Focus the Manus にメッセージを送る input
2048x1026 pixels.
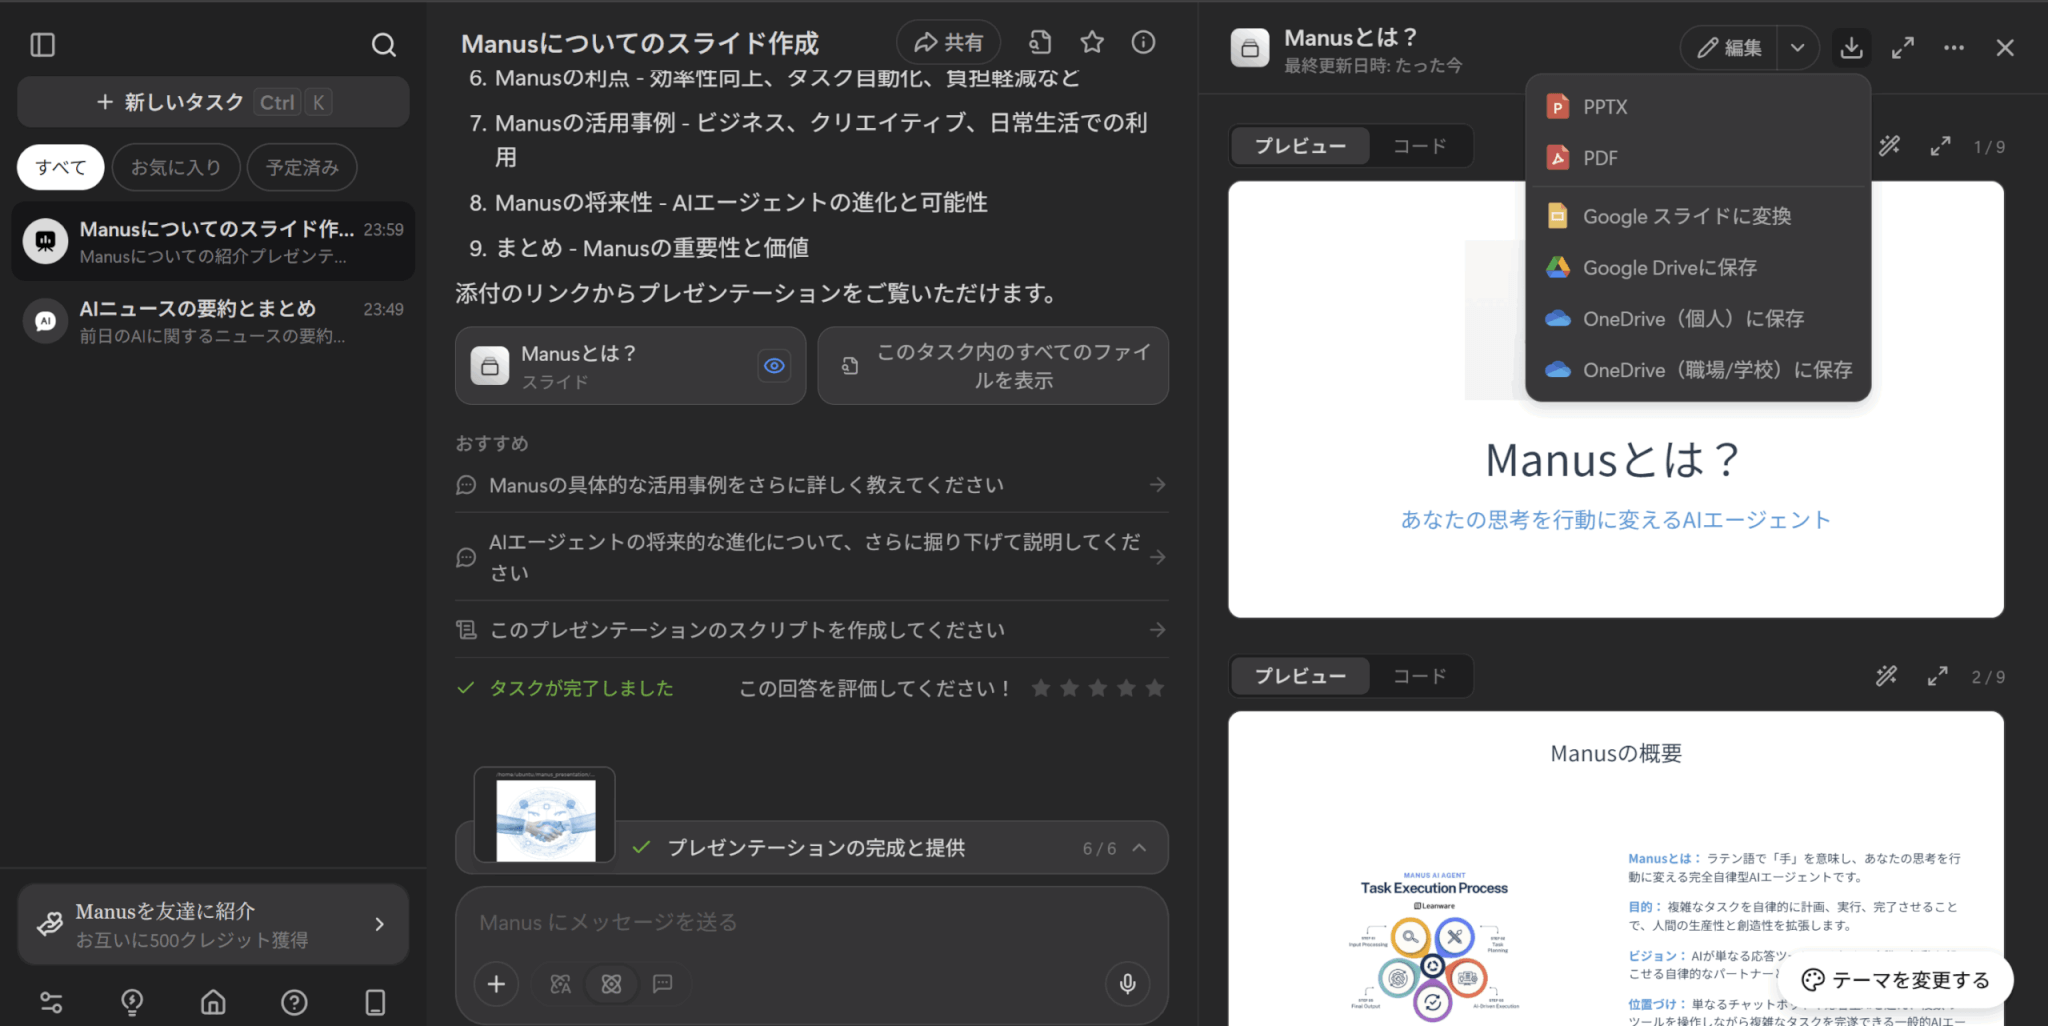pos(811,922)
